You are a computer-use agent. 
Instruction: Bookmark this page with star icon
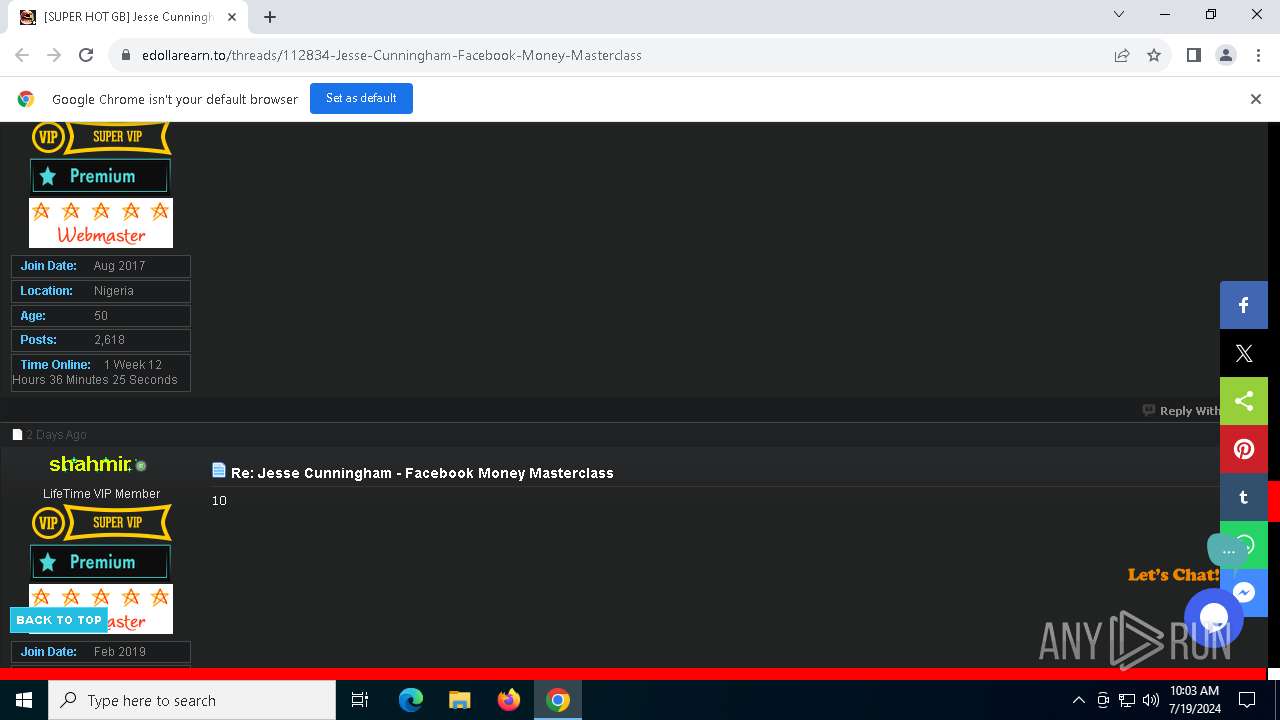tap(1154, 55)
